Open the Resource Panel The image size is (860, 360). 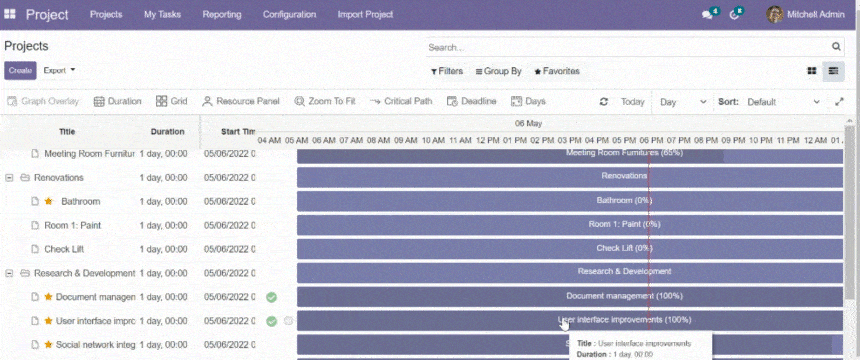241,102
